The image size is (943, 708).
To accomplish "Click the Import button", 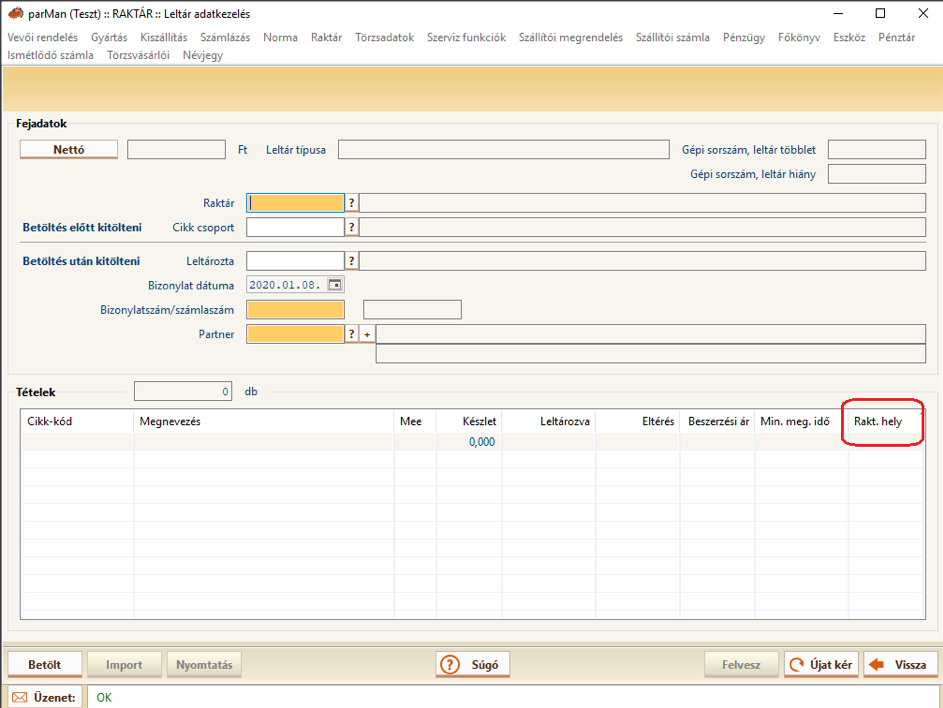I will click(x=124, y=665).
